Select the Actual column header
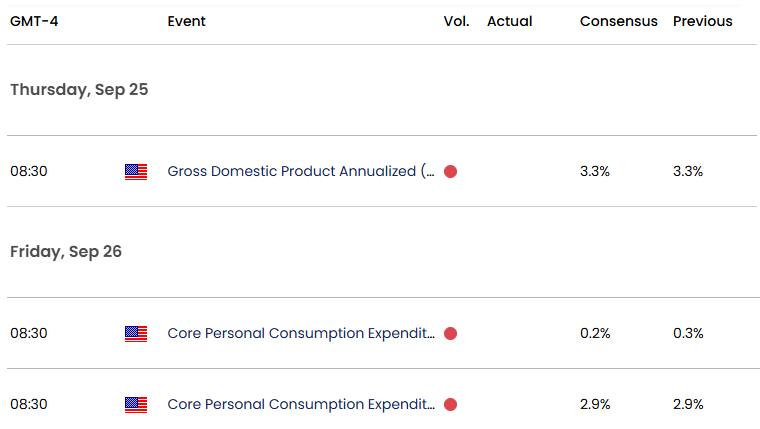760x429 pixels. point(510,21)
